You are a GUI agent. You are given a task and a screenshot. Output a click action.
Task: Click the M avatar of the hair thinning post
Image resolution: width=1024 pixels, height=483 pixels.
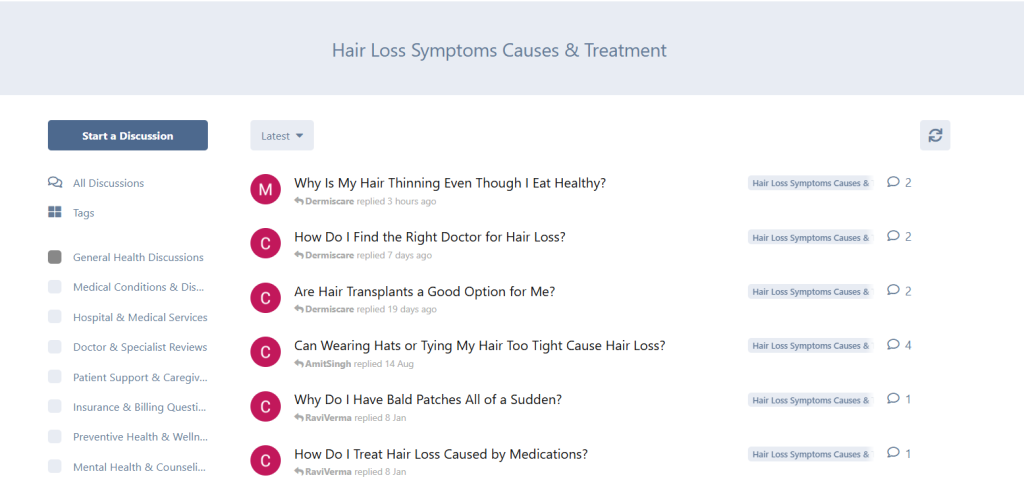pos(265,189)
